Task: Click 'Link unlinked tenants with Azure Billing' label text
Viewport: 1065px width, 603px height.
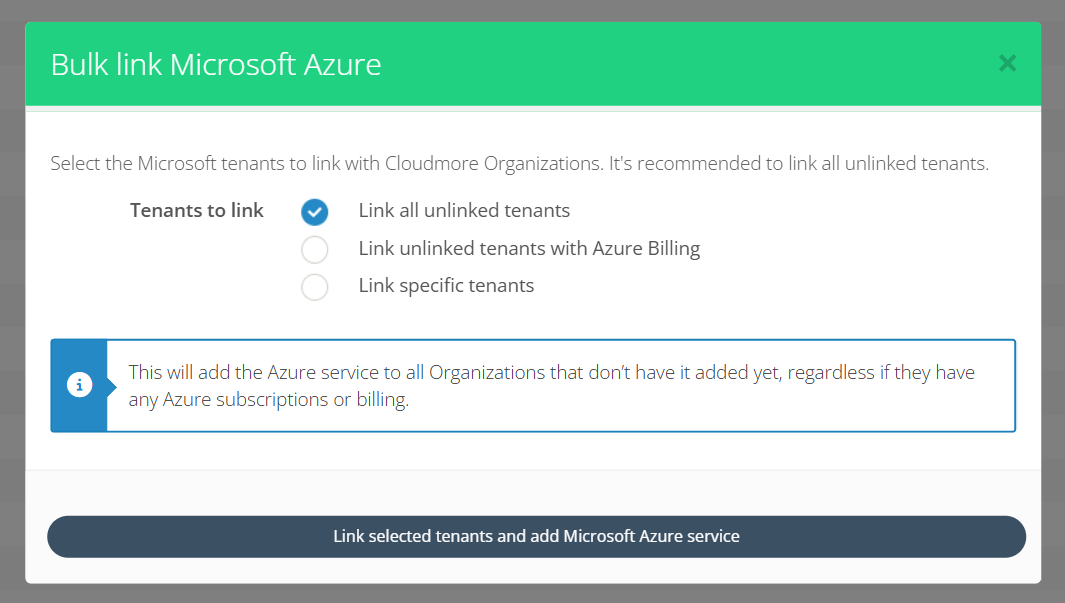Action: (x=529, y=249)
